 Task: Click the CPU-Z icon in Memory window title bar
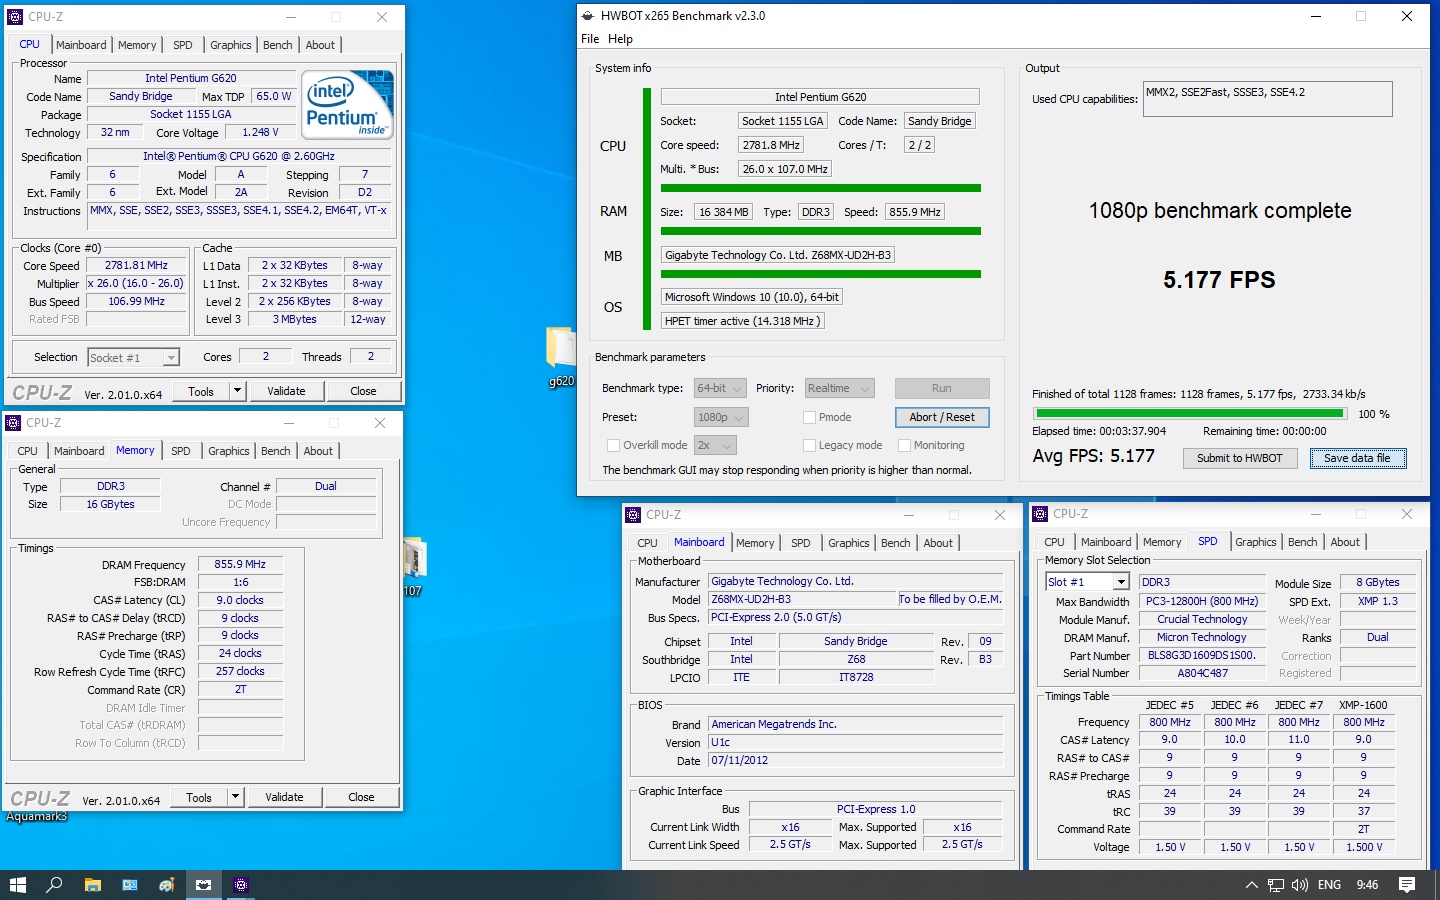[x=13, y=423]
